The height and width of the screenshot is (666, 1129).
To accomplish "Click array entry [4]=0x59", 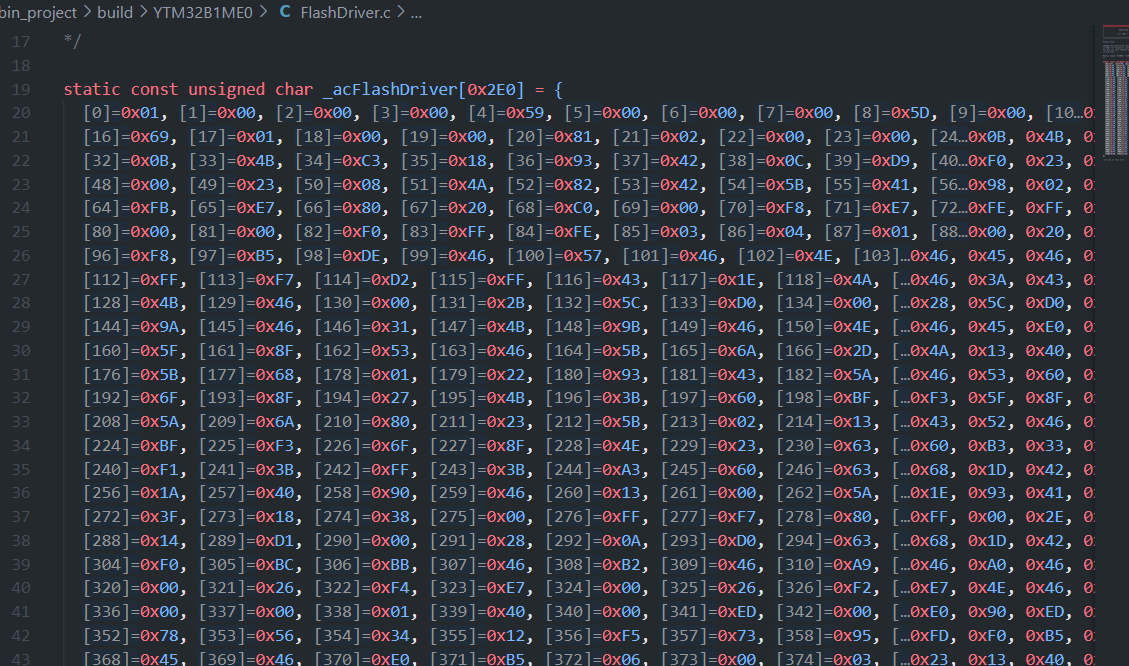I will click(506, 113).
